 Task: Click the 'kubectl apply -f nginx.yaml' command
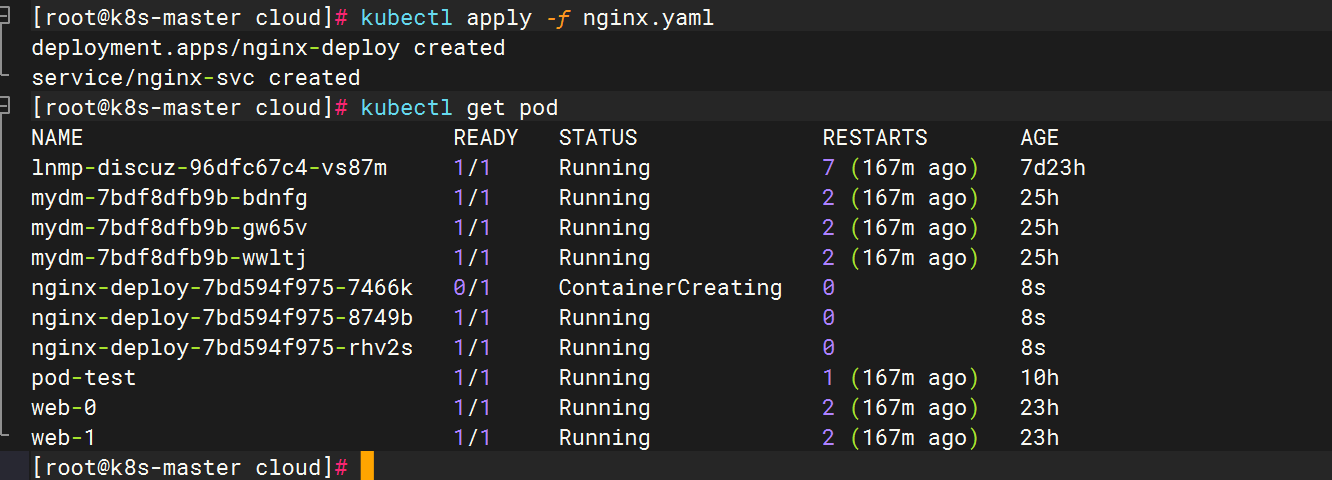click(x=537, y=18)
